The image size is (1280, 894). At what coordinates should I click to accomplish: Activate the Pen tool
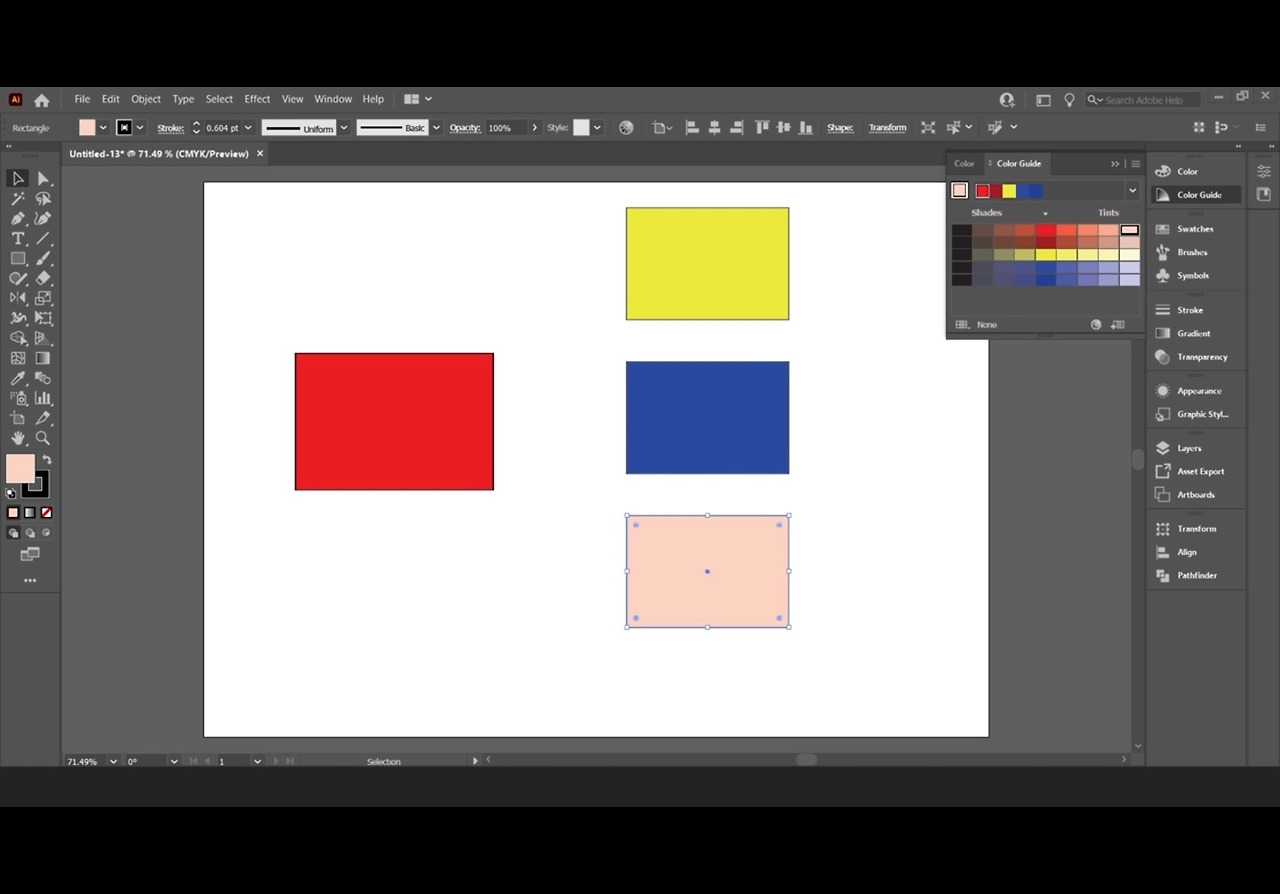(18, 219)
